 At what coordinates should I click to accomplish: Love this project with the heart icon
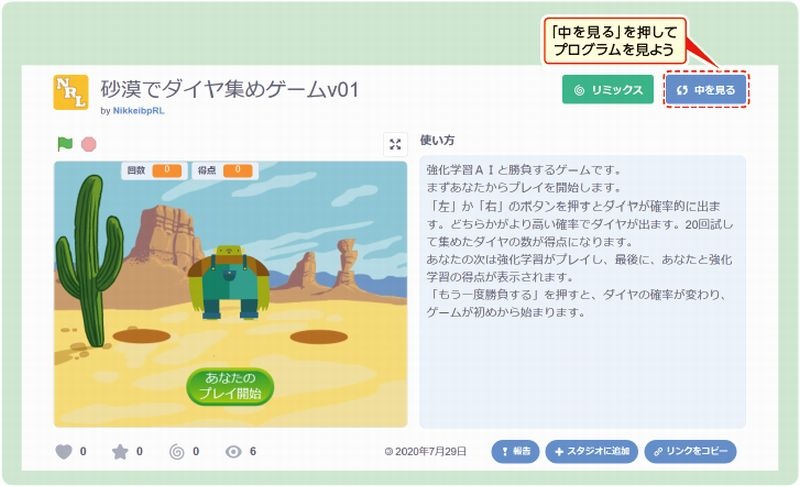click(x=64, y=451)
